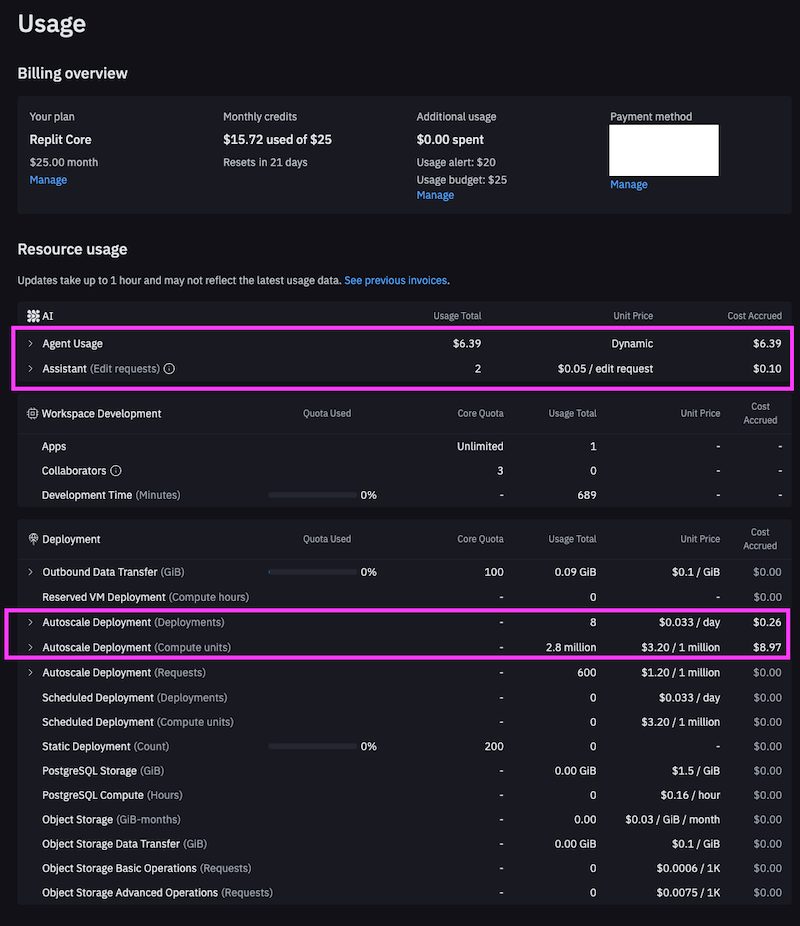Click Manage under Payment method
This screenshot has height=926, width=800.
(x=628, y=185)
